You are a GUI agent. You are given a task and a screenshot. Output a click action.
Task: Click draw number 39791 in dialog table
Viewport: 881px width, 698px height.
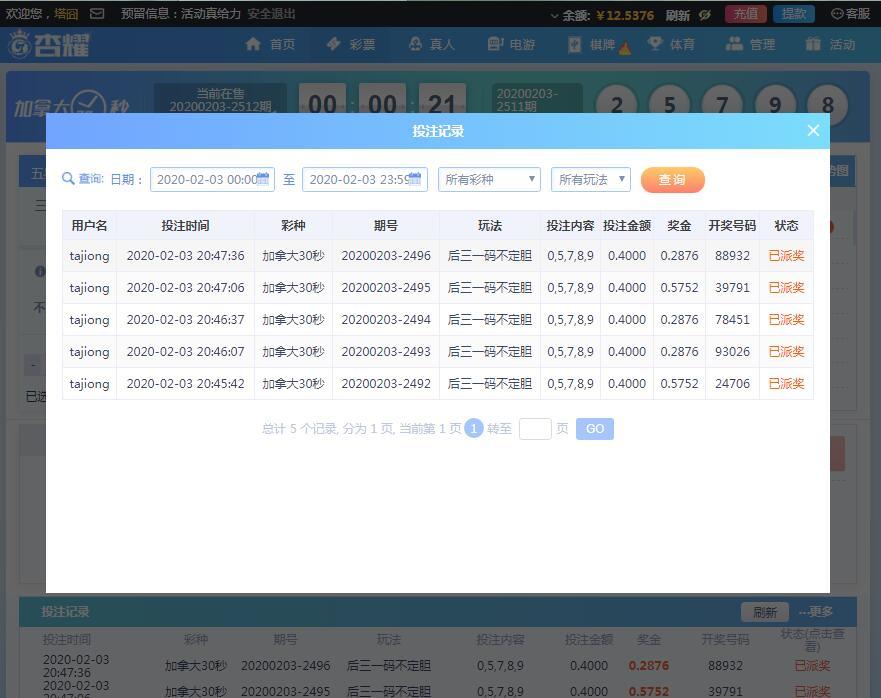point(732,288)
